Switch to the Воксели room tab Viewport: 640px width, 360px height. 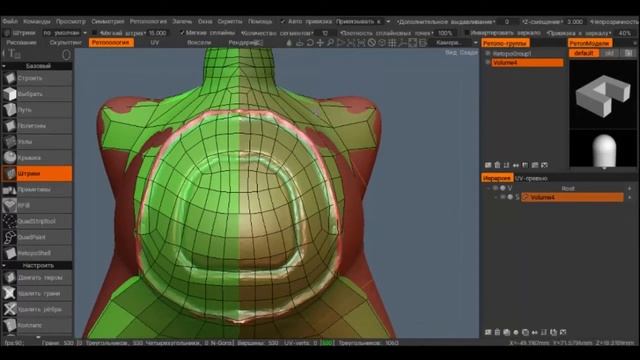click(x=199, y=42)
